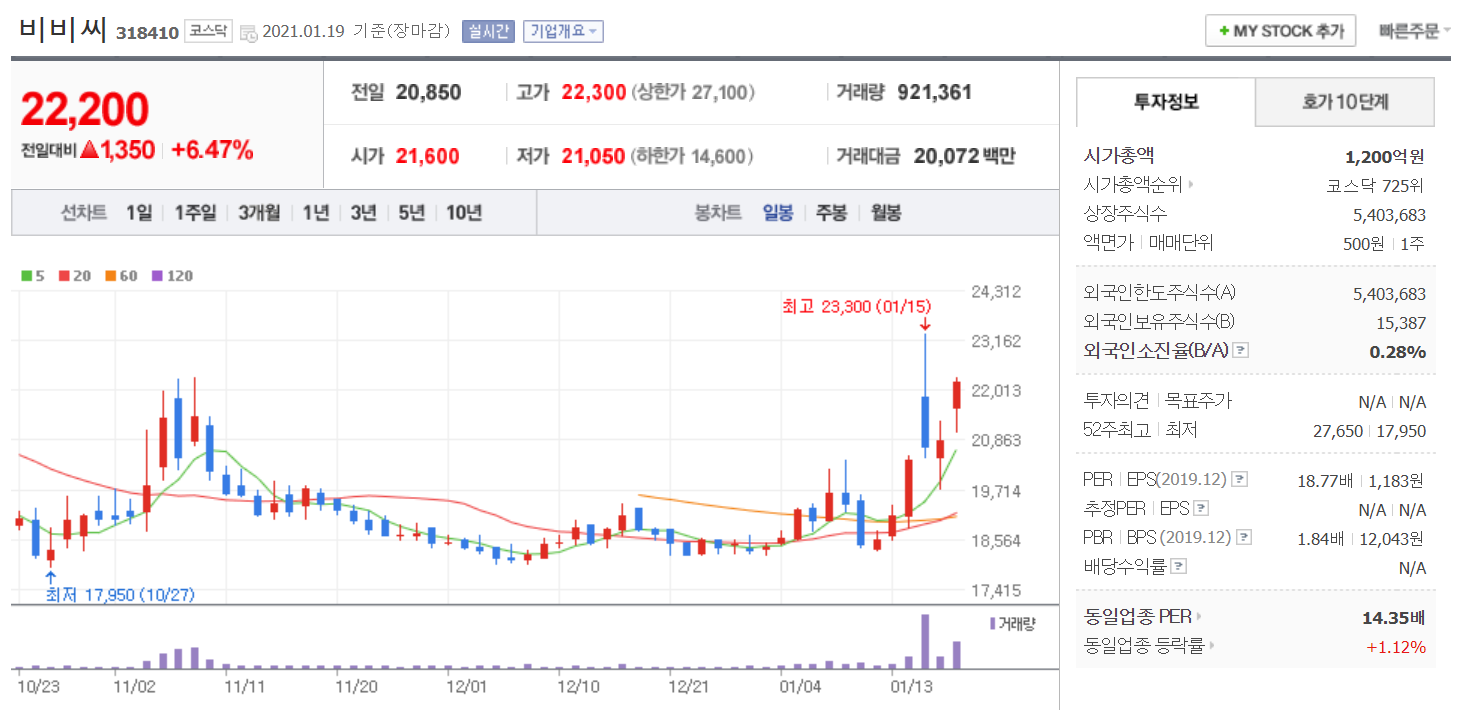
Task: Click help icon next to 추정PER EPS
Action: (1201, 508)
